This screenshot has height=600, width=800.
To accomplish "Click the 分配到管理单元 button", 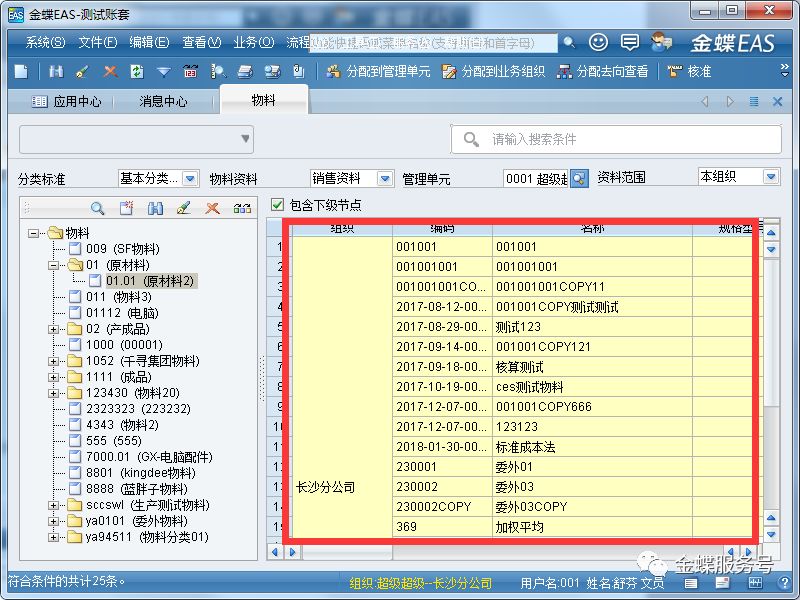I will (379, 71).
